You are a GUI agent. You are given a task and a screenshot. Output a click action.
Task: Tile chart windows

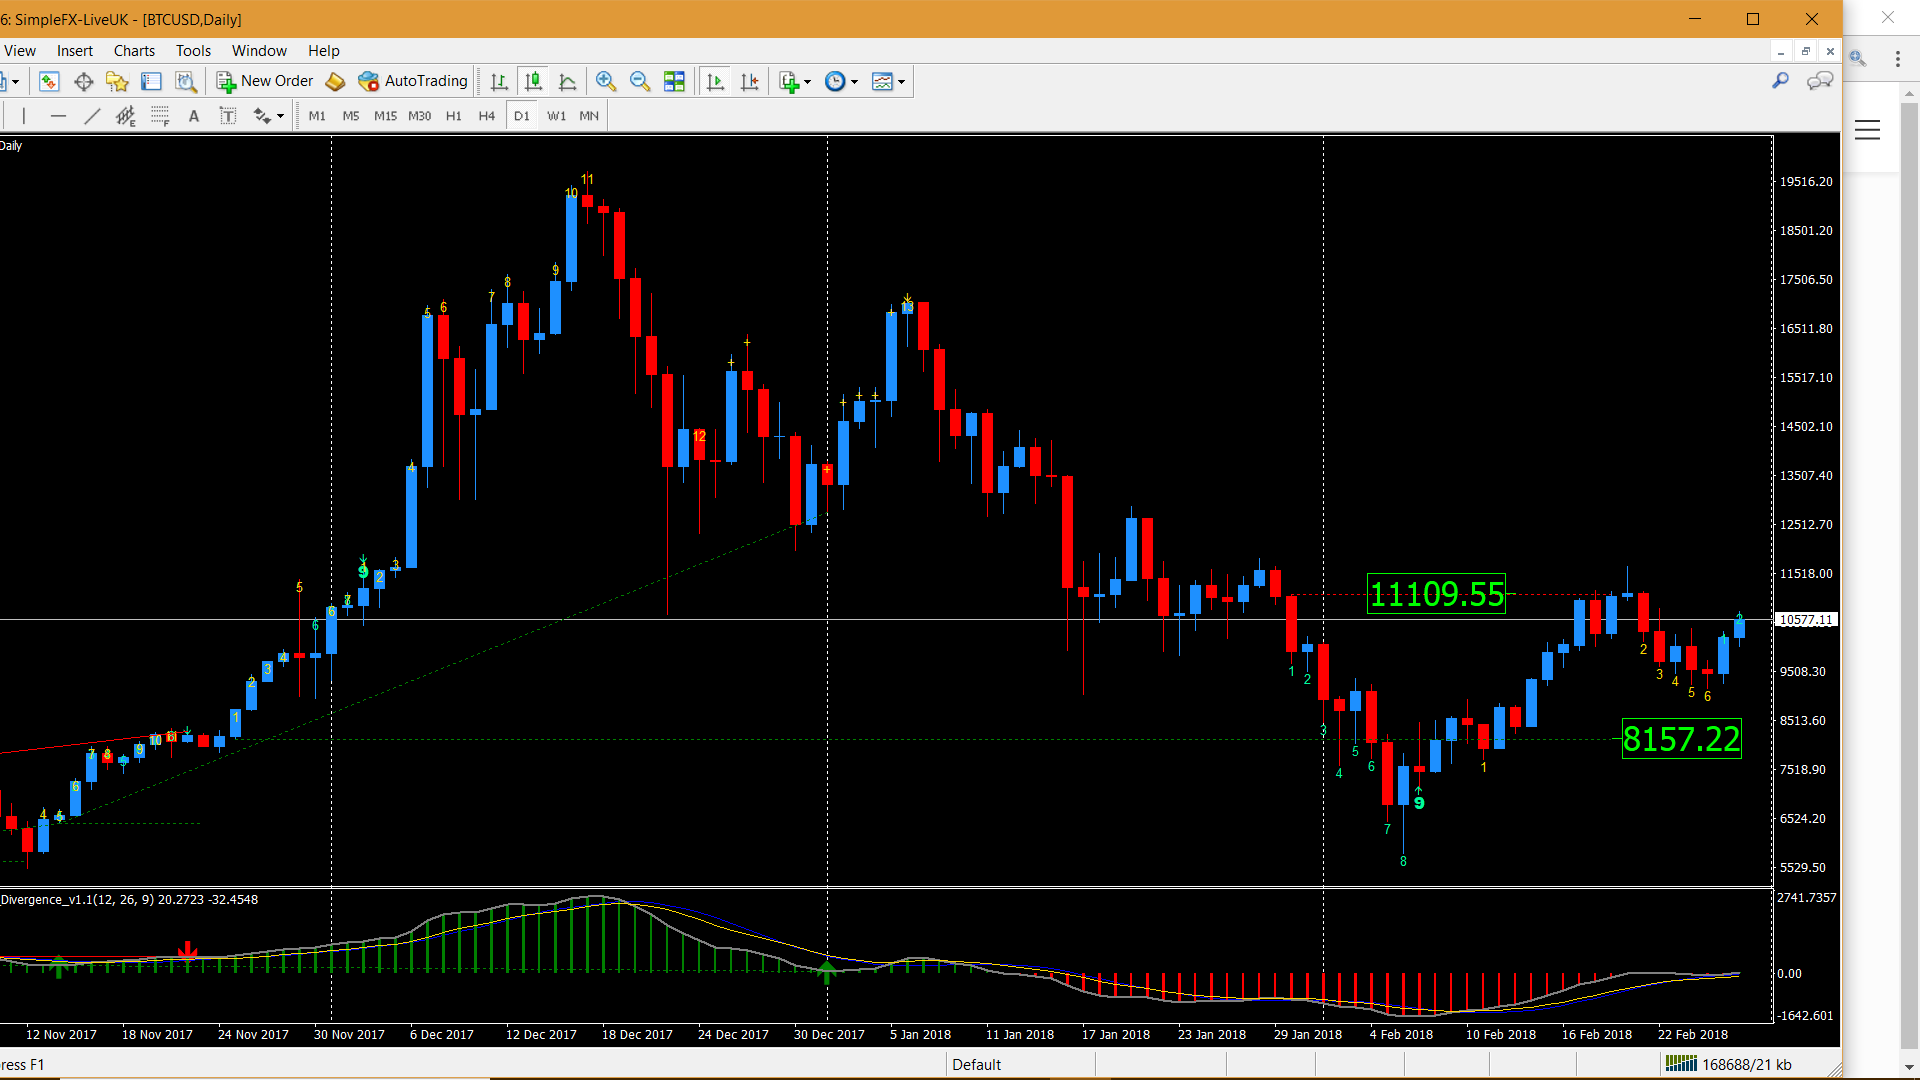point(675,81)
